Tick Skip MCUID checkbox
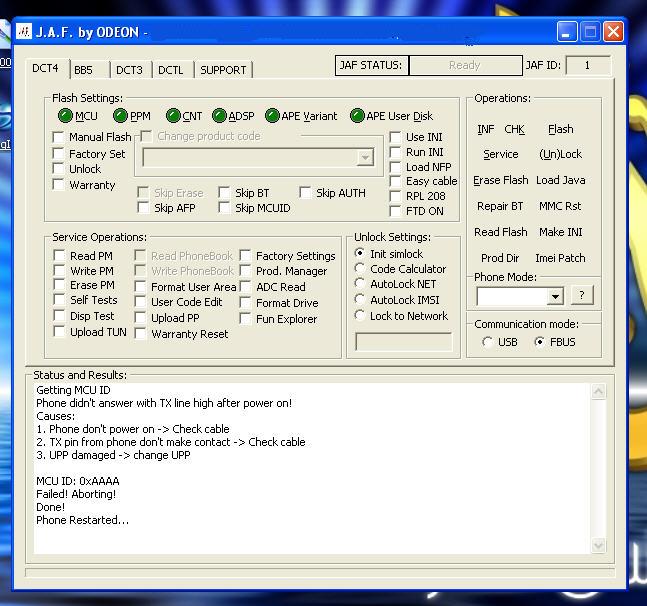Viewport: 647px width, 606px height. (224, 208)
